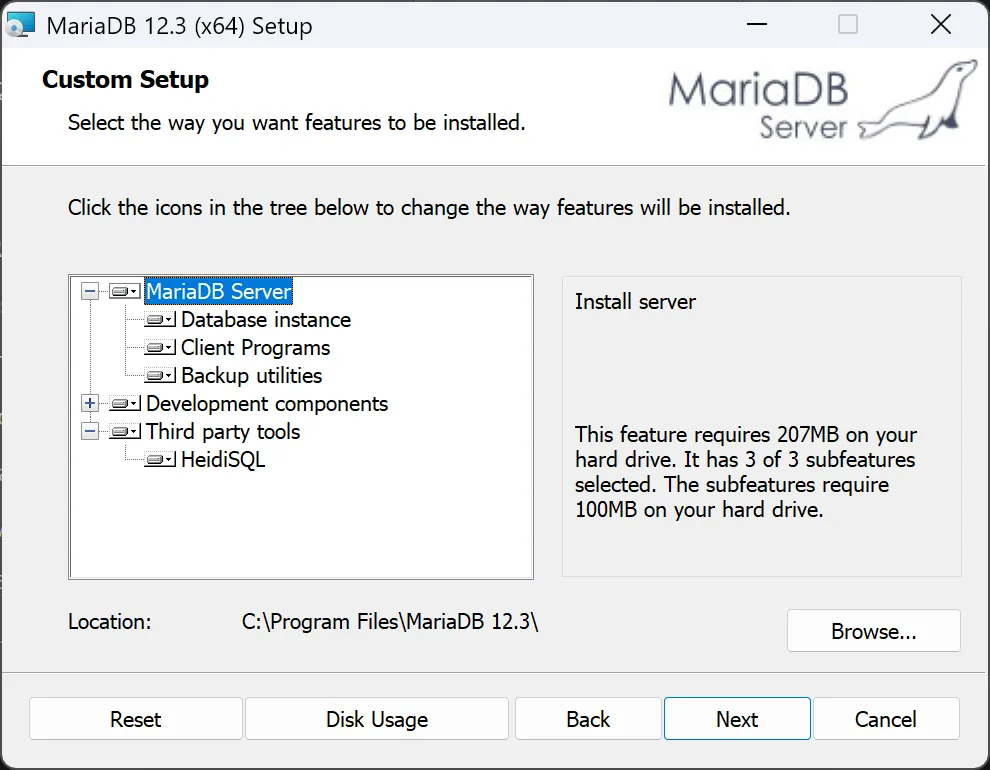Click the 'This feature requires 207MB' text
The height and width of the screenshot is (770, 990).
(746, 472)
